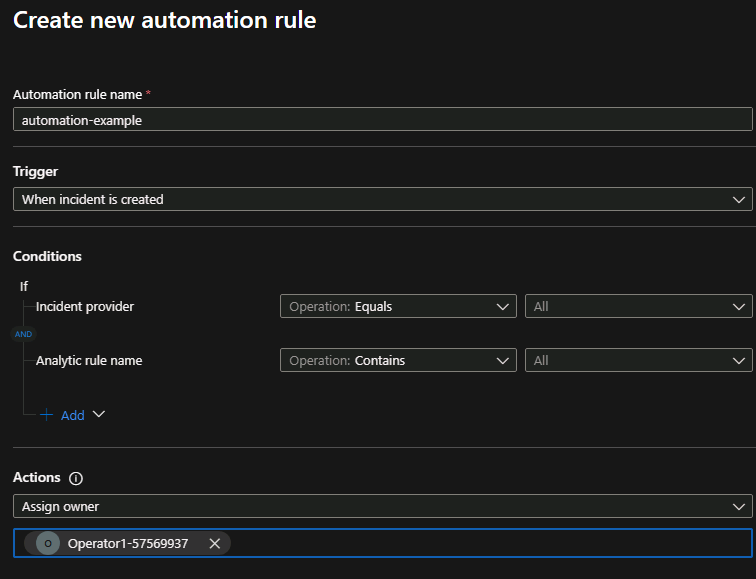Screen dimensions: 756x579
Task: Open Incident provider value All dropdown
Action: [638, 307]
